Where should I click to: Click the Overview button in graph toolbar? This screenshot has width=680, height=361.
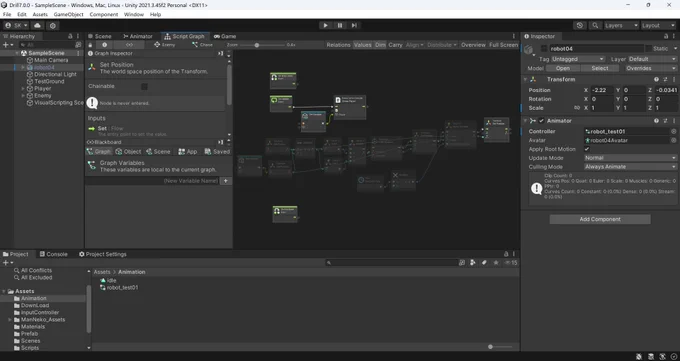pyautogui.click(x=473, y=45)
